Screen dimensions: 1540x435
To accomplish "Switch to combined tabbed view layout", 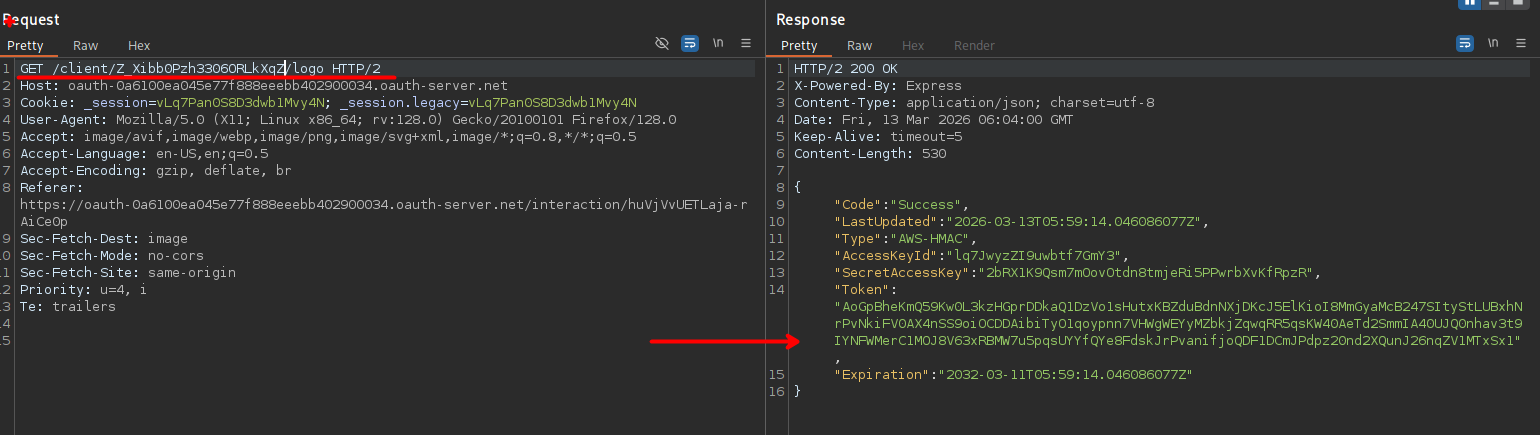I will (x=1519, y=3).
